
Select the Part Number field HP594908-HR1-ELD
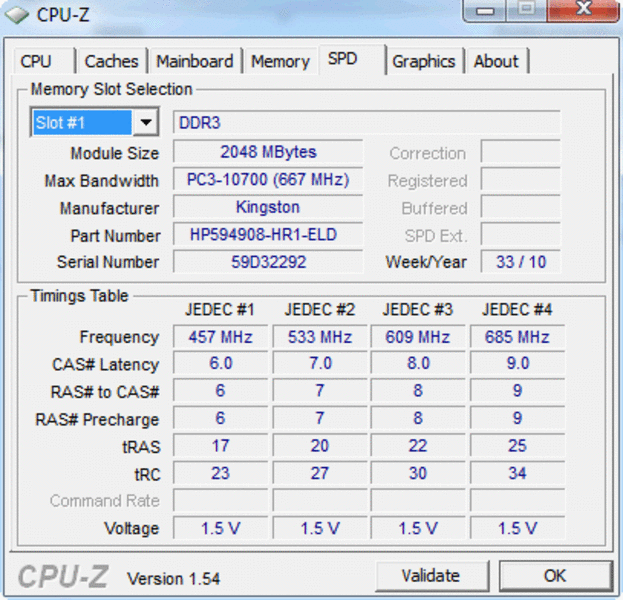pyautogui.click(x=267, y=235)
